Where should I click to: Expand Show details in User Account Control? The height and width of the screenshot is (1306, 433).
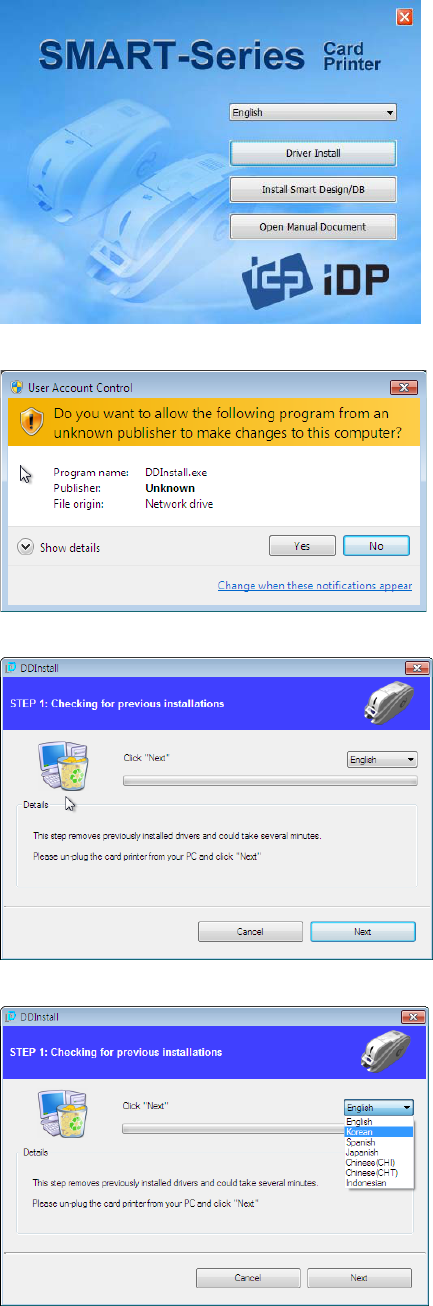[60, 547]
